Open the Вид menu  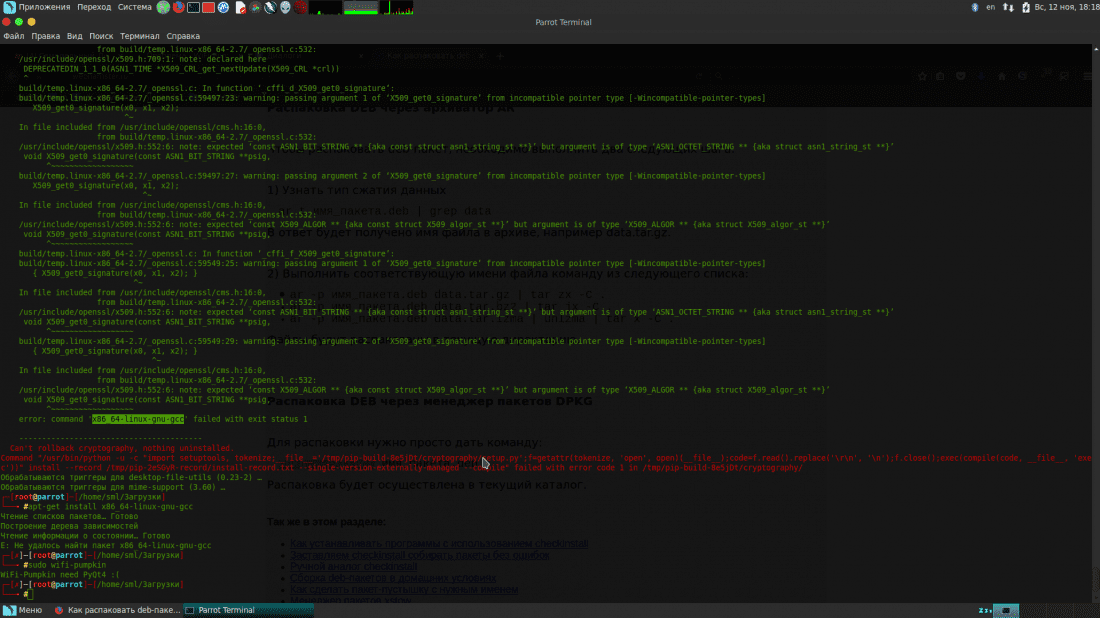click(x=74, y=36)
